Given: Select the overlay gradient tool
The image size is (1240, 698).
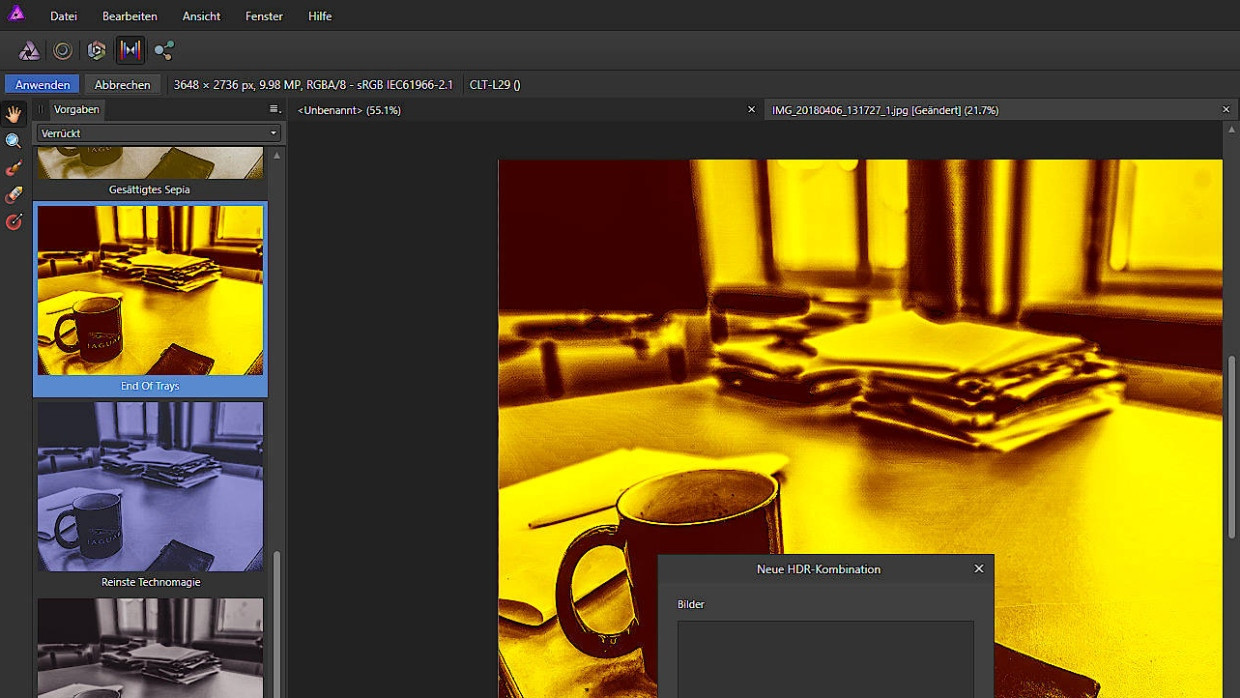Looking at the screenshot, I should [14, 222].
